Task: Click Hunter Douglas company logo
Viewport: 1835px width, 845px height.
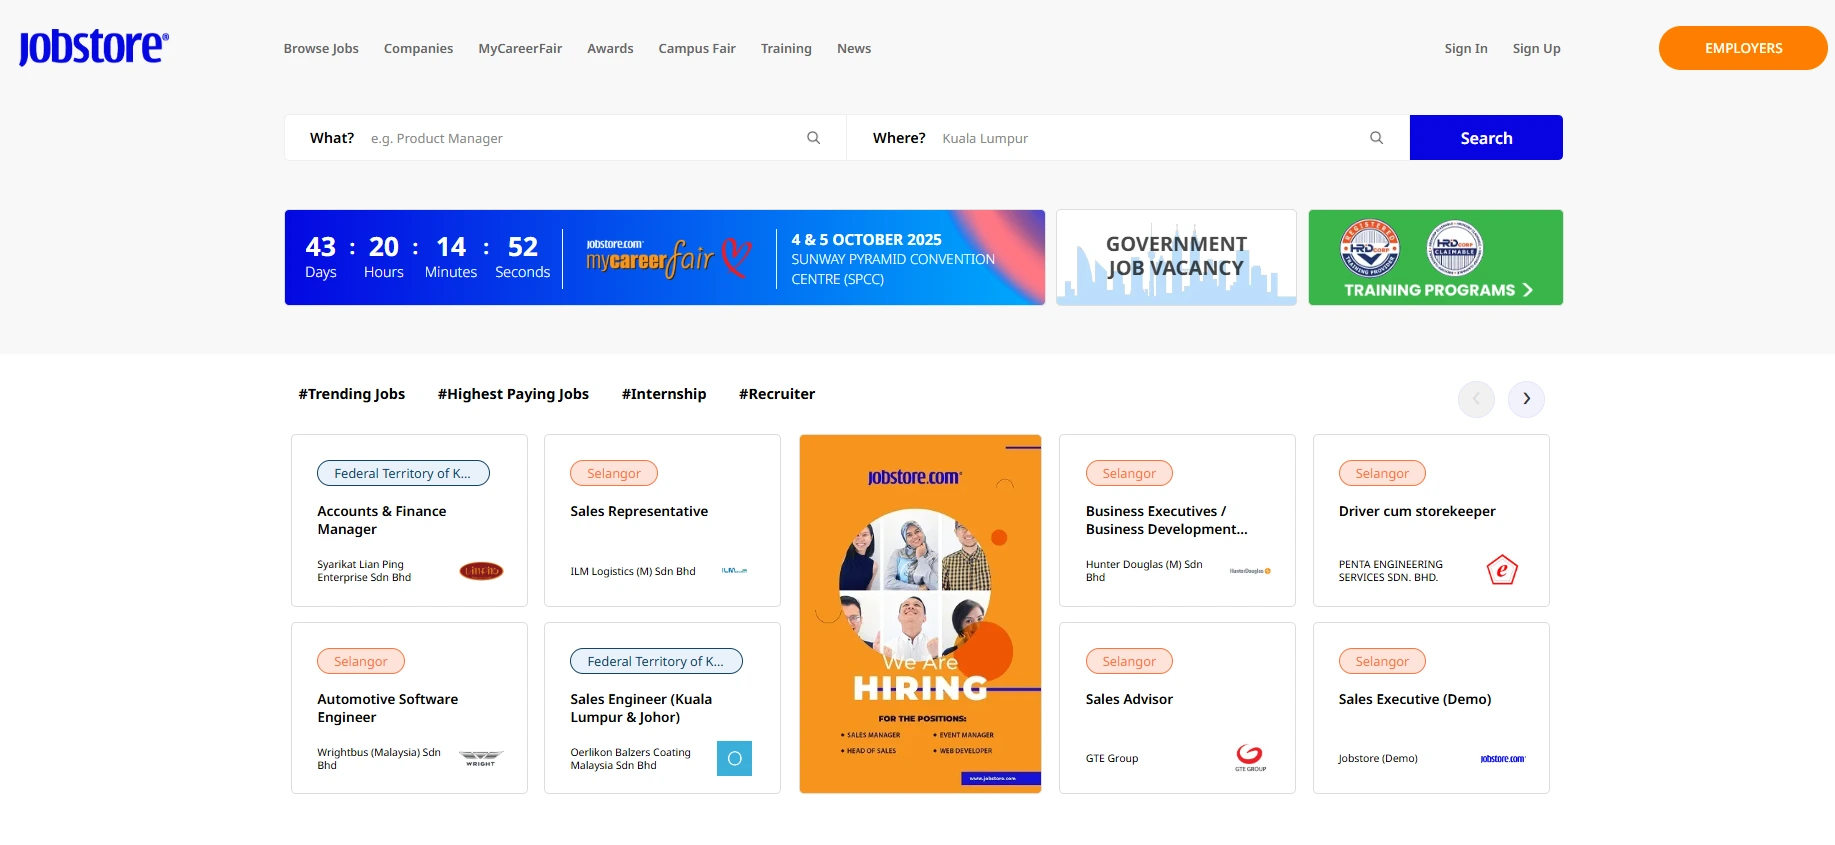Action: pyautogui.click(x=1250, y=571)
